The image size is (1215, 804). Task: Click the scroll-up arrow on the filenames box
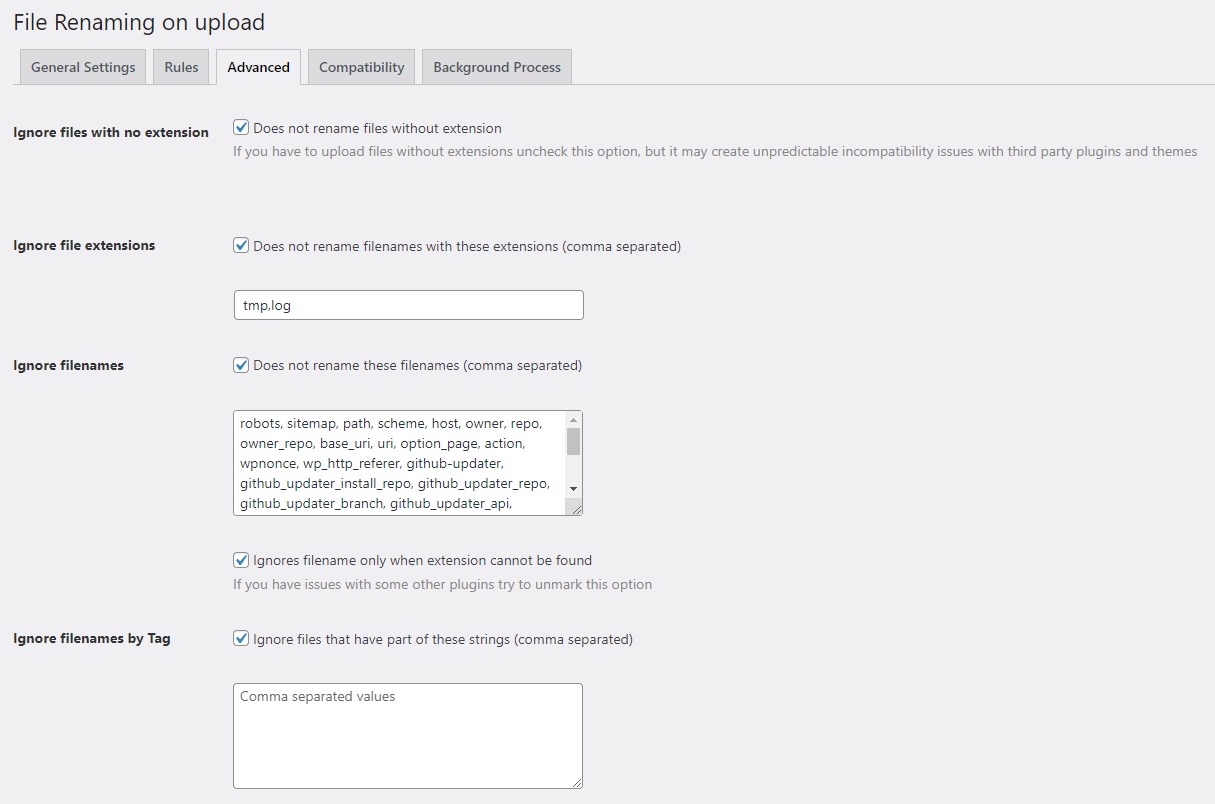point(574,418)
